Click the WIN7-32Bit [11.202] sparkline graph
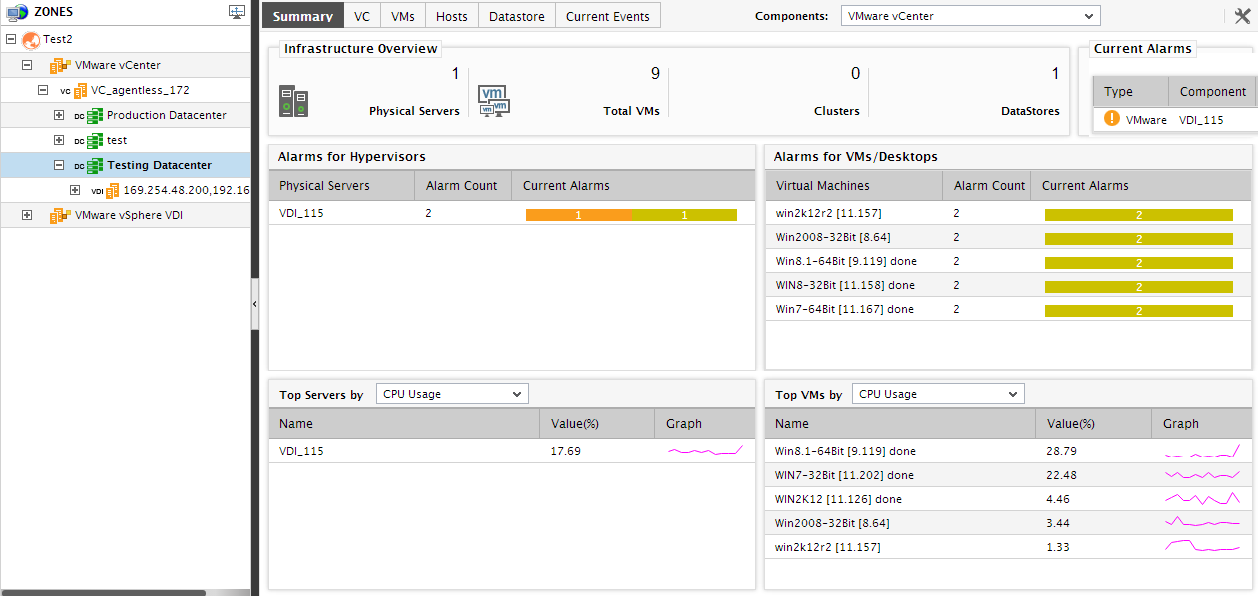The width and height of the screenshot is (1258, 596). [1203, 475]
